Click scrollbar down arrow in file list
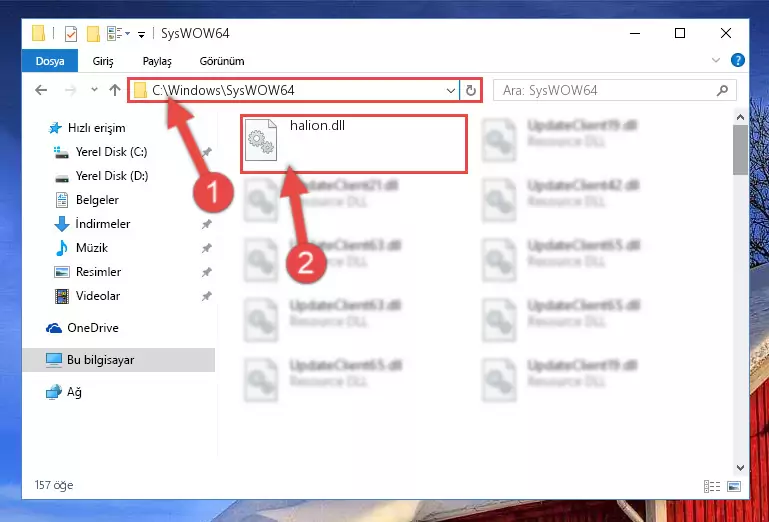The width and height of the screenshot is (769, 522). (741, 468)
